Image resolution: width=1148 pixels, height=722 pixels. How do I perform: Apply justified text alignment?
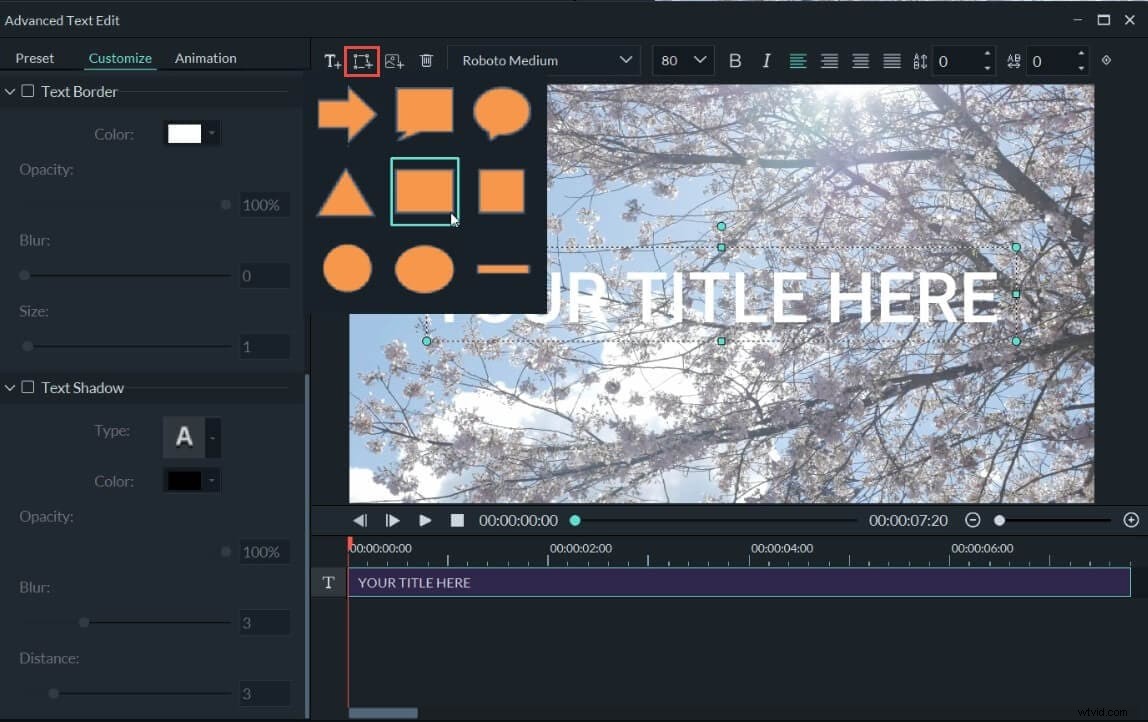point(891,60)
